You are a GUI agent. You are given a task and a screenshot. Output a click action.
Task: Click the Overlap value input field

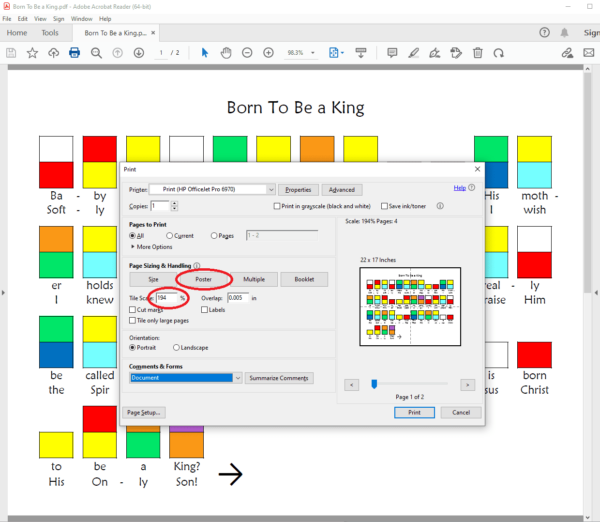point(238,298)
